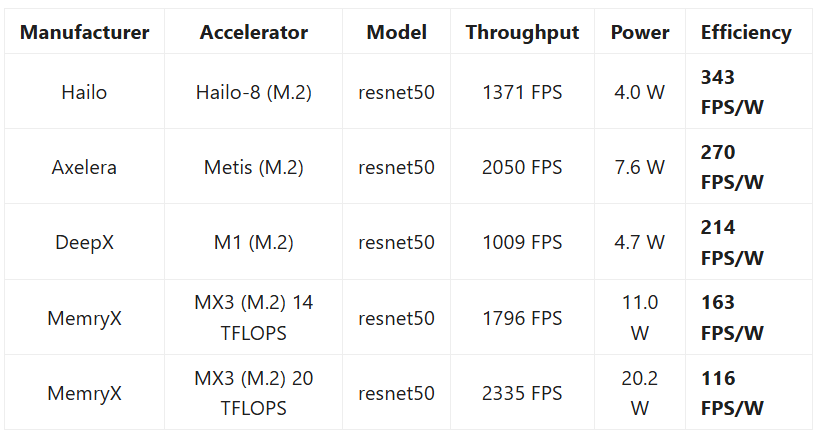This screenshot has height=432, width=814.
Task: Click the DeepX manufacturer cell
Action: pos(84,242)
